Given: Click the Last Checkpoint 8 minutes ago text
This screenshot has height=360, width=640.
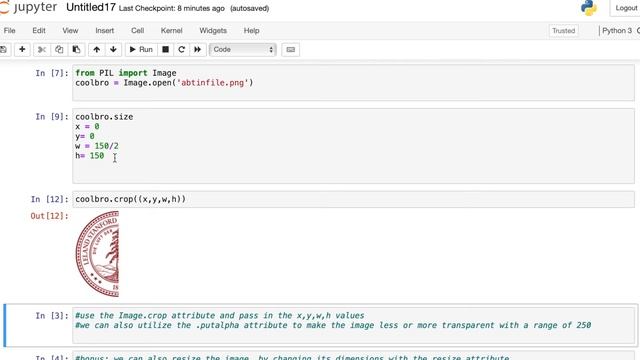Looking at the screenshot, I should (x=172, y=8).
